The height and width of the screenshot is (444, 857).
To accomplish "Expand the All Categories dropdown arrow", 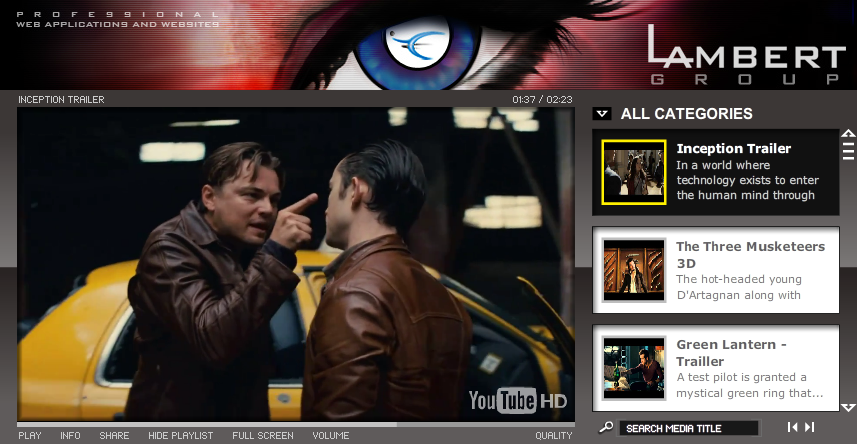I will [x=602, y=114].
